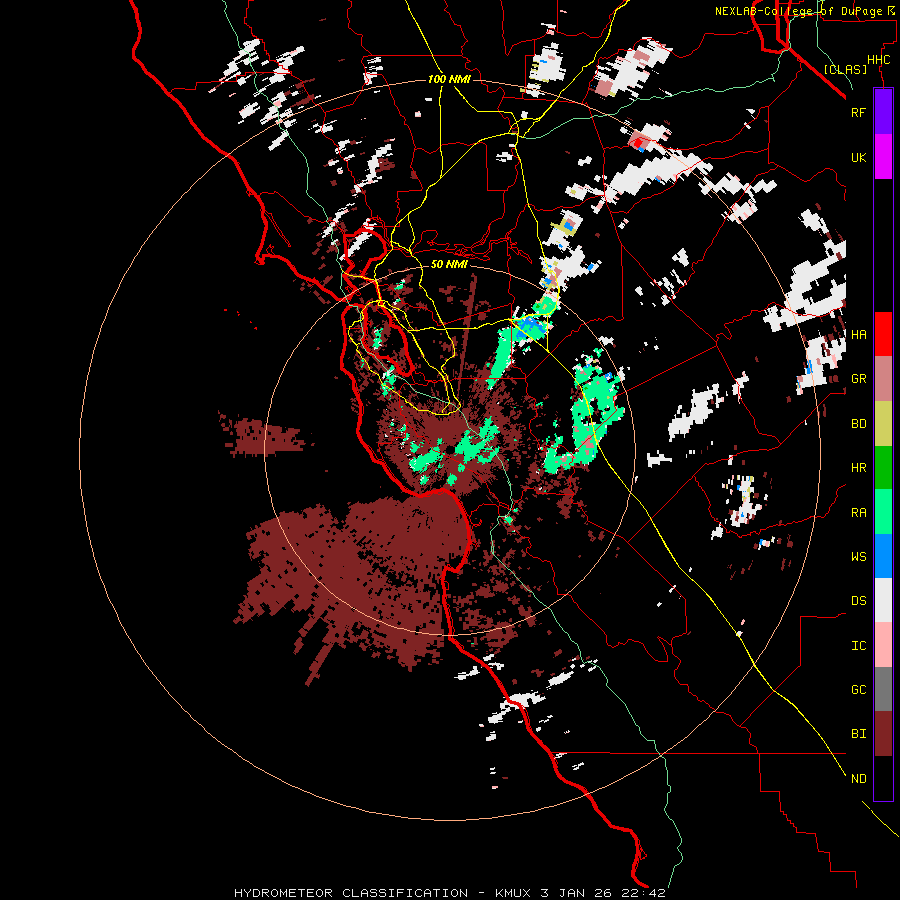This screenshot has width=900, height=900.
Task: Click the purple RF color swatch
Action: 883,112
